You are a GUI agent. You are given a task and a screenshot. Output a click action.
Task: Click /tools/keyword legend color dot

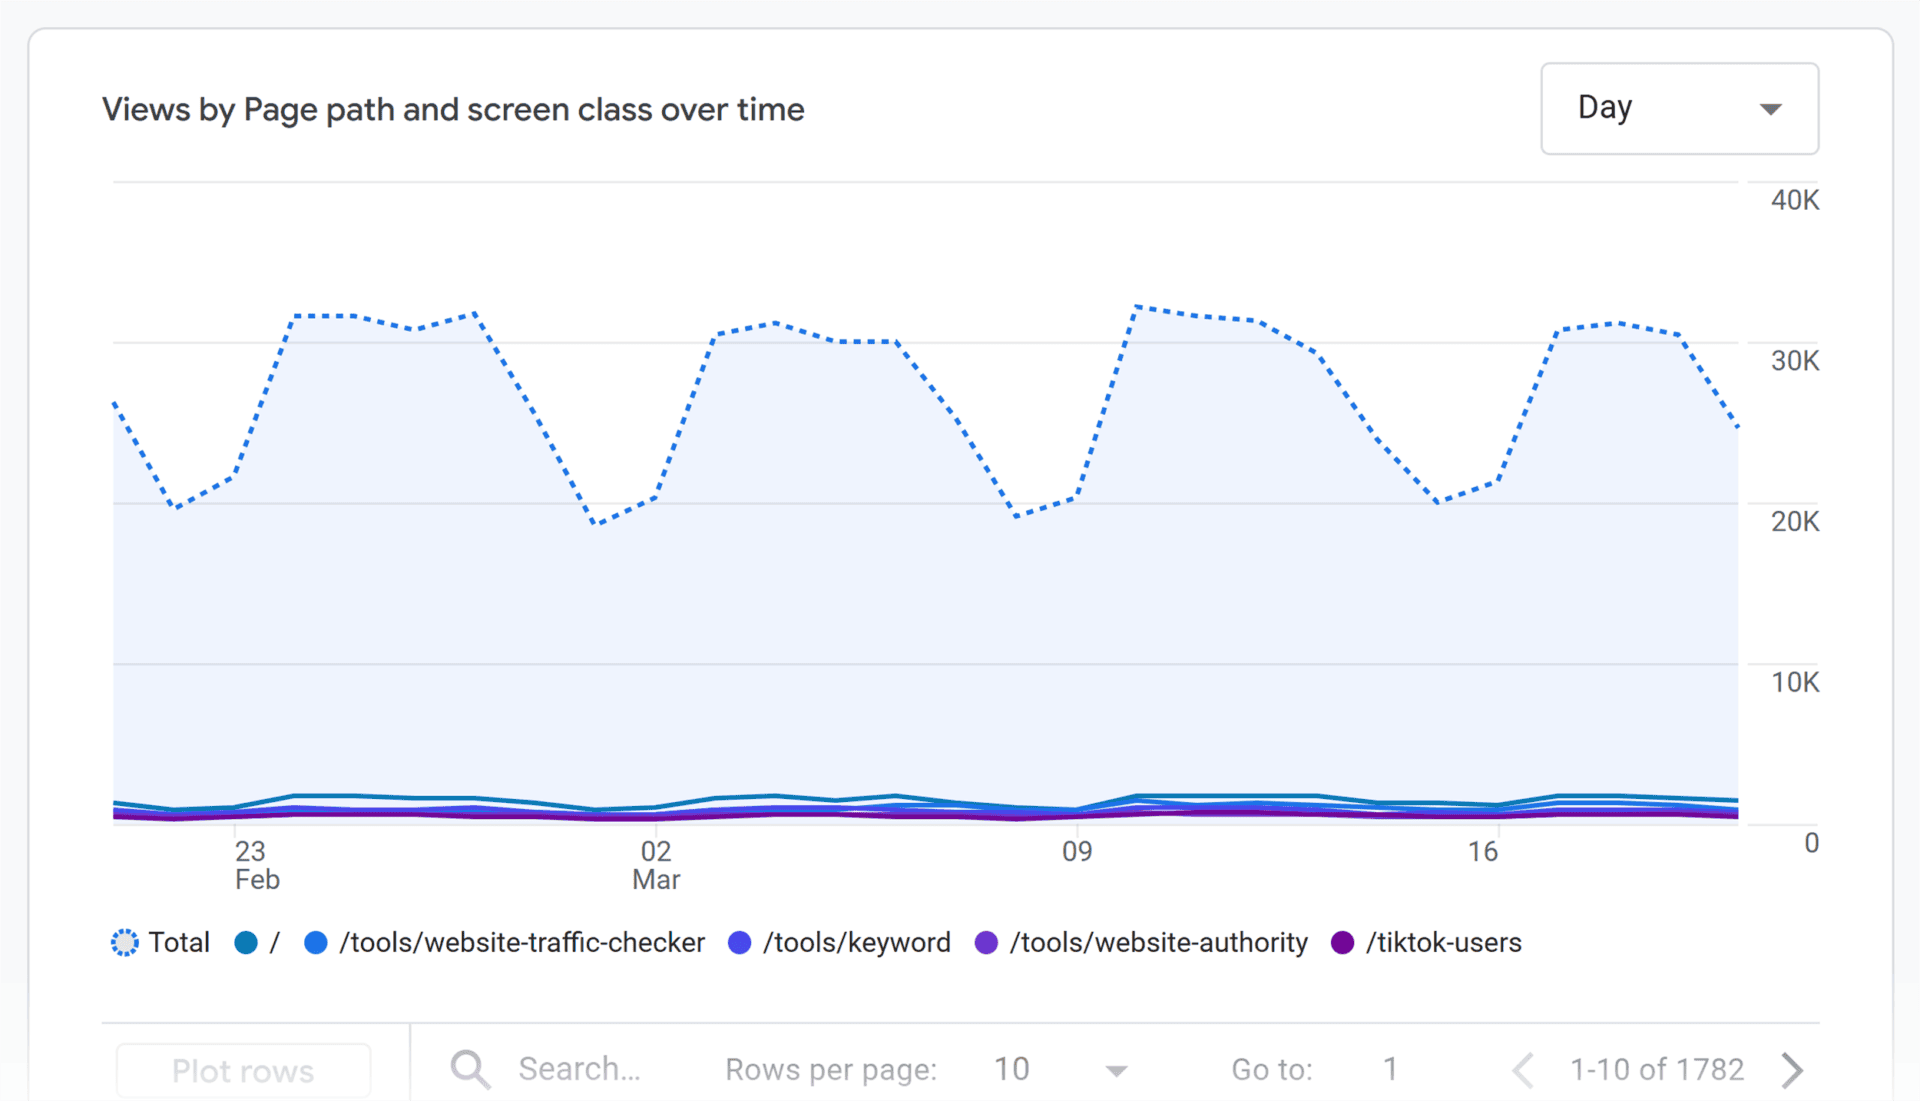pos(740,942)
